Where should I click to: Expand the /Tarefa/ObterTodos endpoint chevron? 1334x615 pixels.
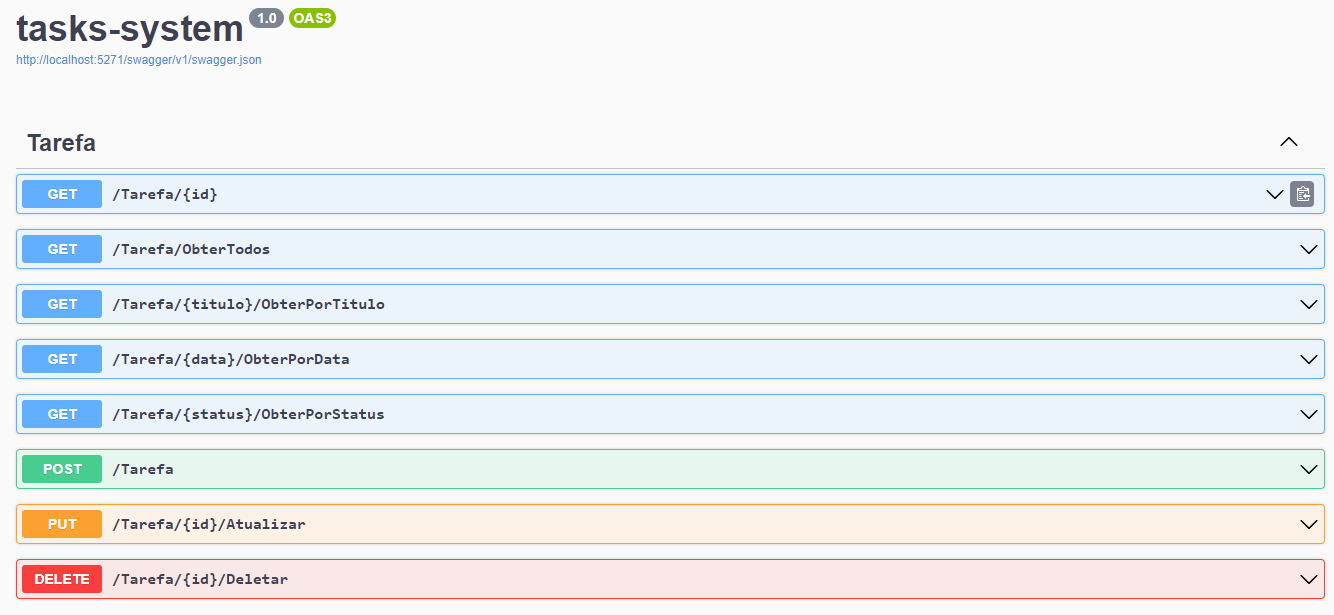click(x=1309, y=249)
